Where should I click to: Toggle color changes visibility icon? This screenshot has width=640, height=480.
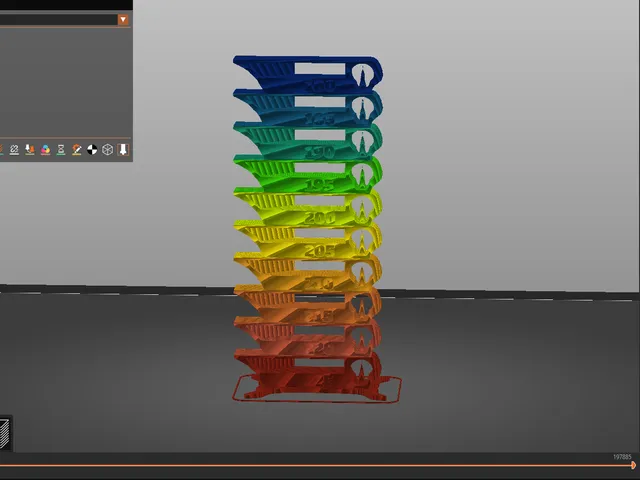click(x=45, y=150)
